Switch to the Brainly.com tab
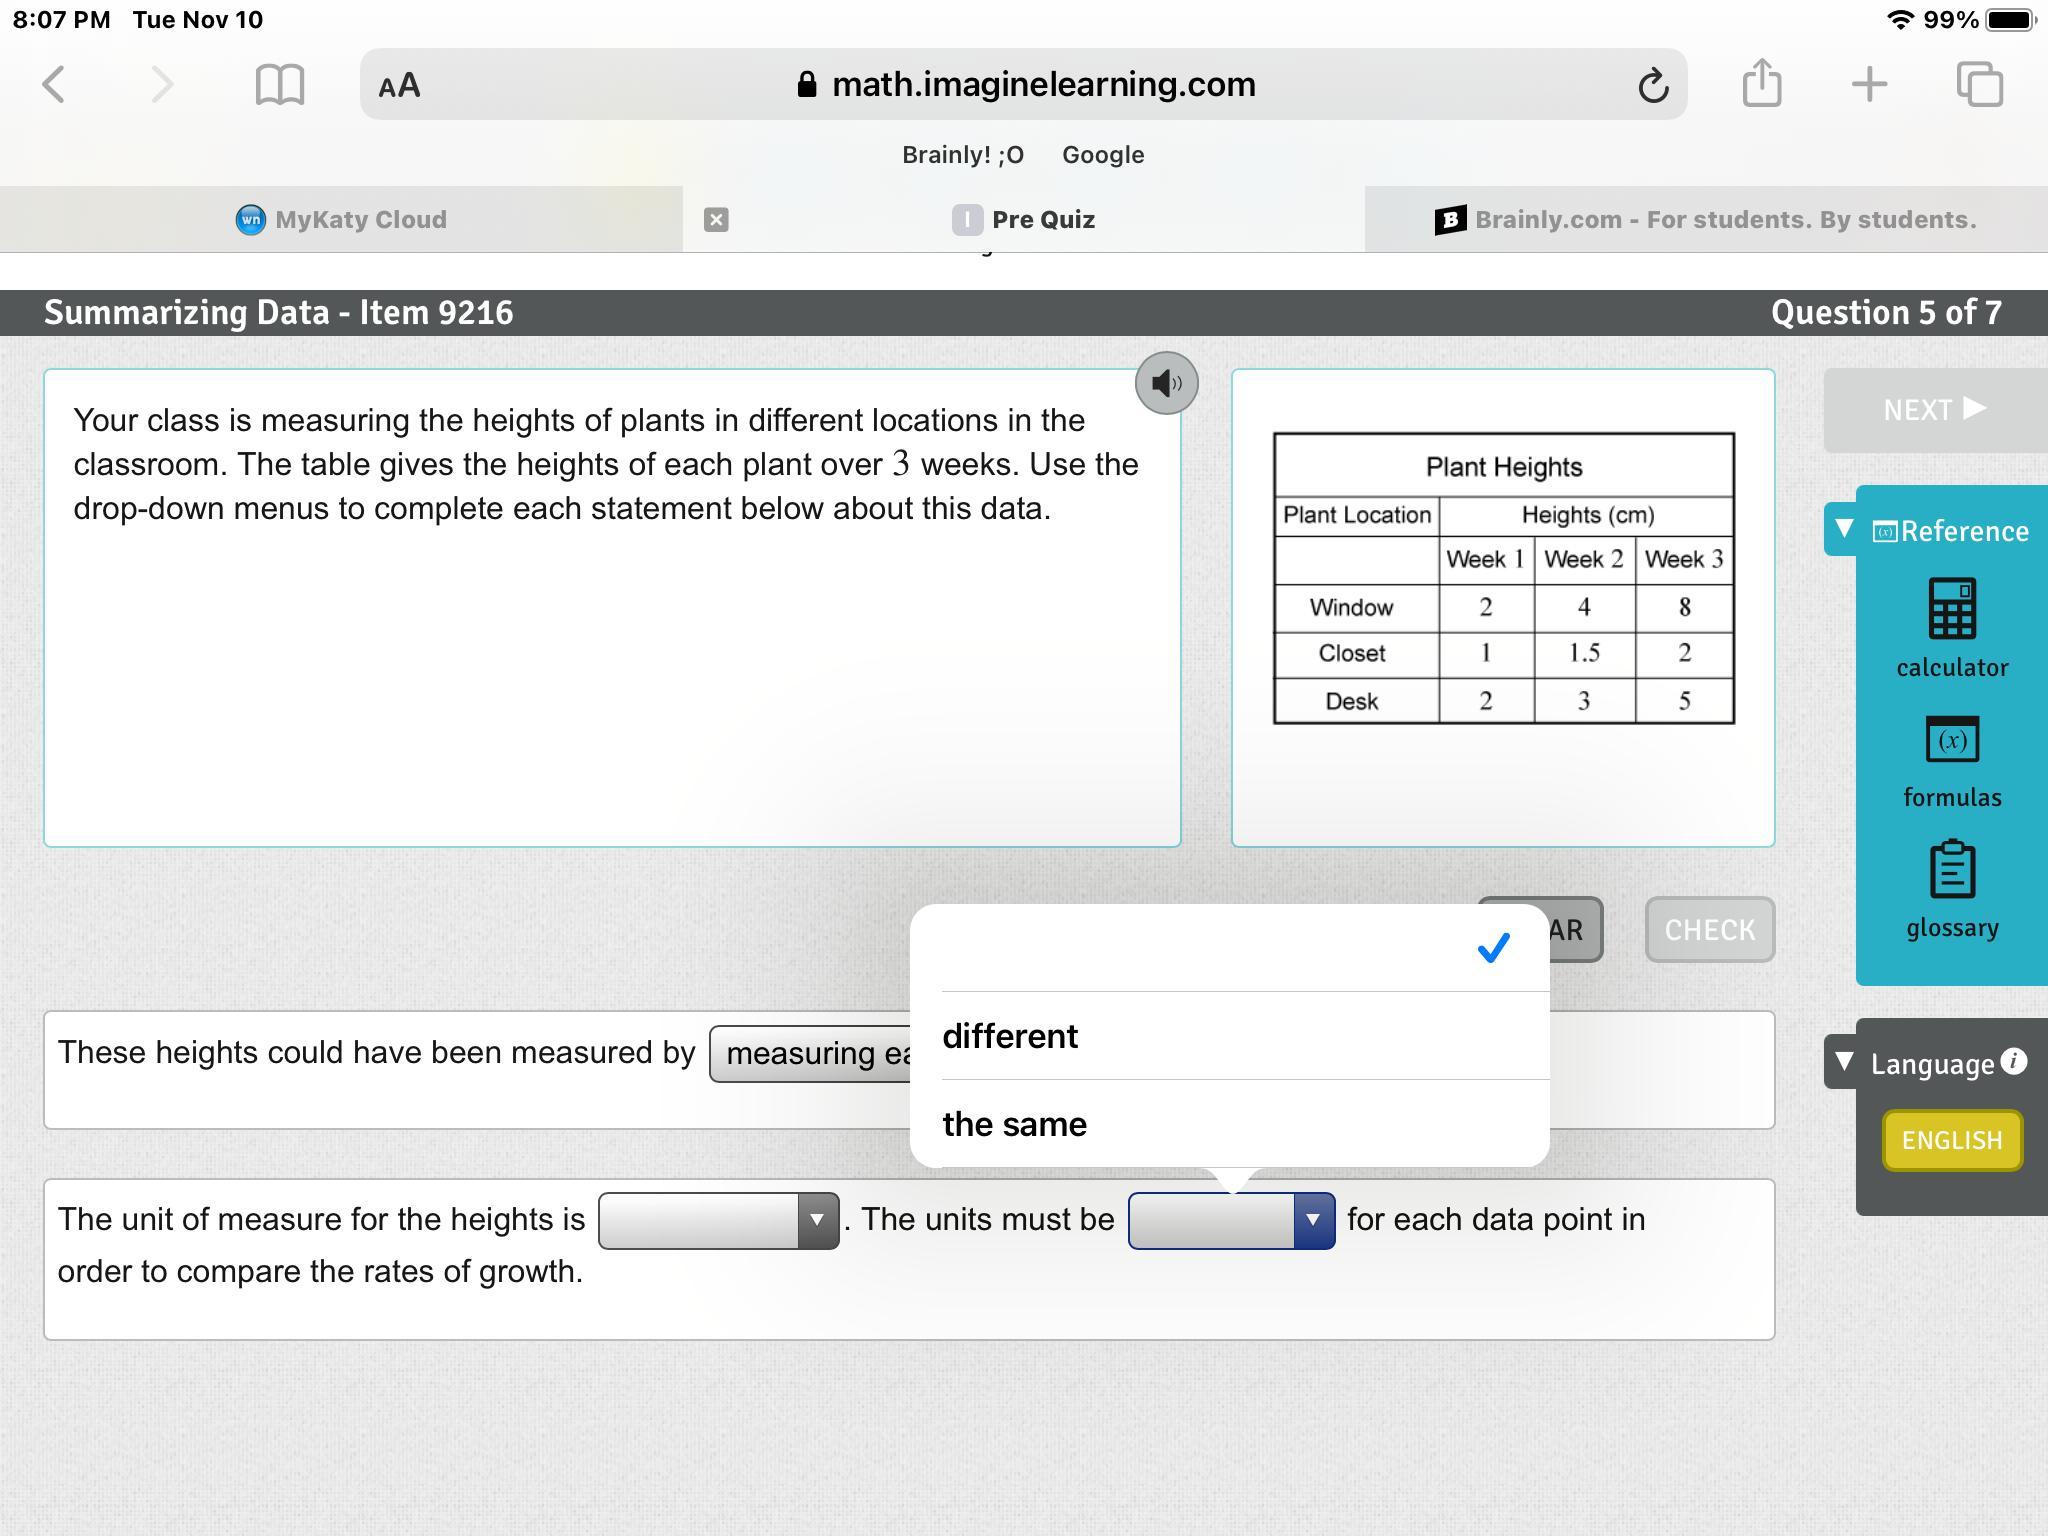The width and height of the screenshot is (2048, 1536). tap(1705, 220)
